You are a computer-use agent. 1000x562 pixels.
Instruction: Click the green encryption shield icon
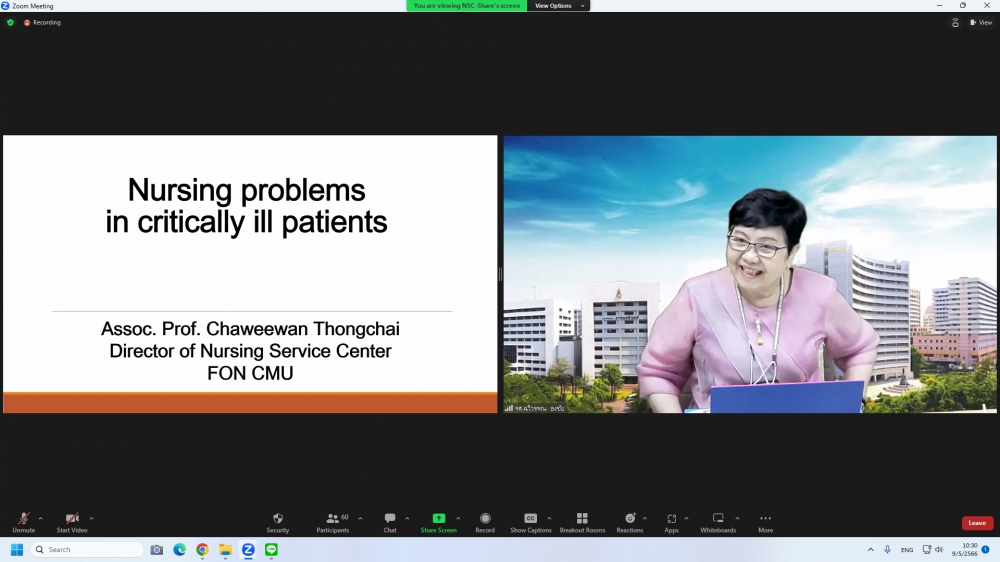point(11,22)
